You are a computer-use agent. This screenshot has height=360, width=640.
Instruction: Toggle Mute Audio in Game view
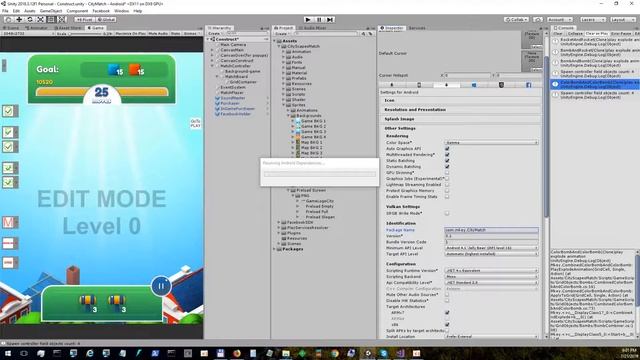(158, 33)
